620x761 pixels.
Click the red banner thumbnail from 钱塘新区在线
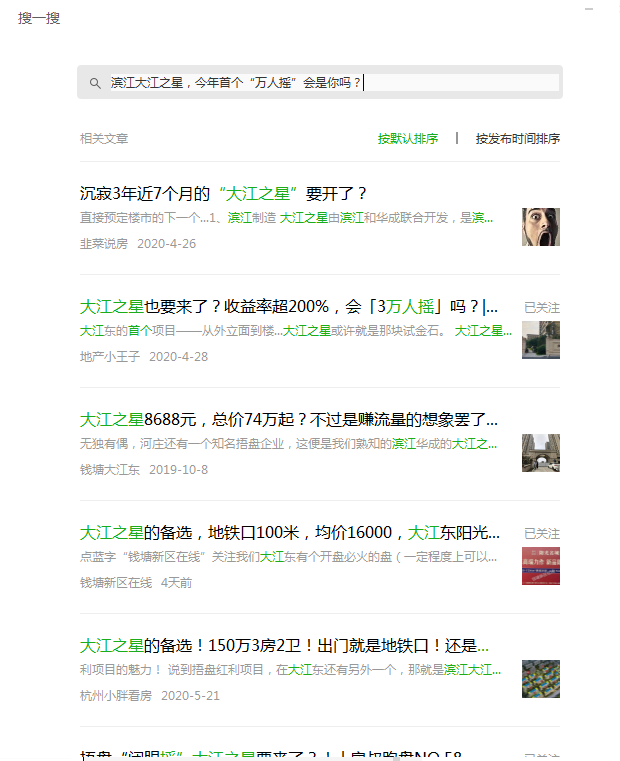coord(541,566)
